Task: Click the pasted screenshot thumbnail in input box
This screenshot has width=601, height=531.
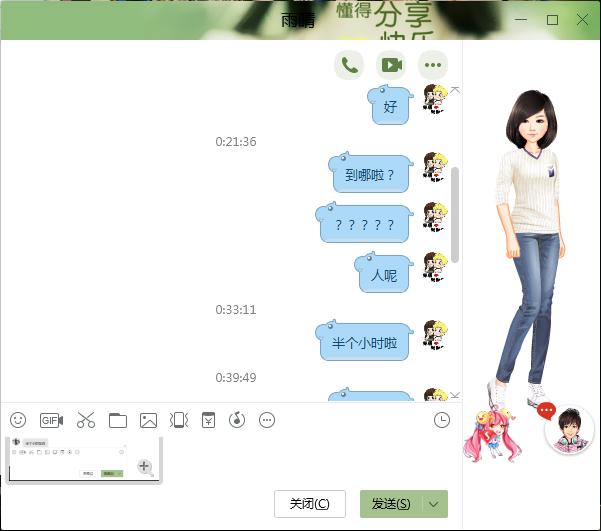Action: [84, 460]
